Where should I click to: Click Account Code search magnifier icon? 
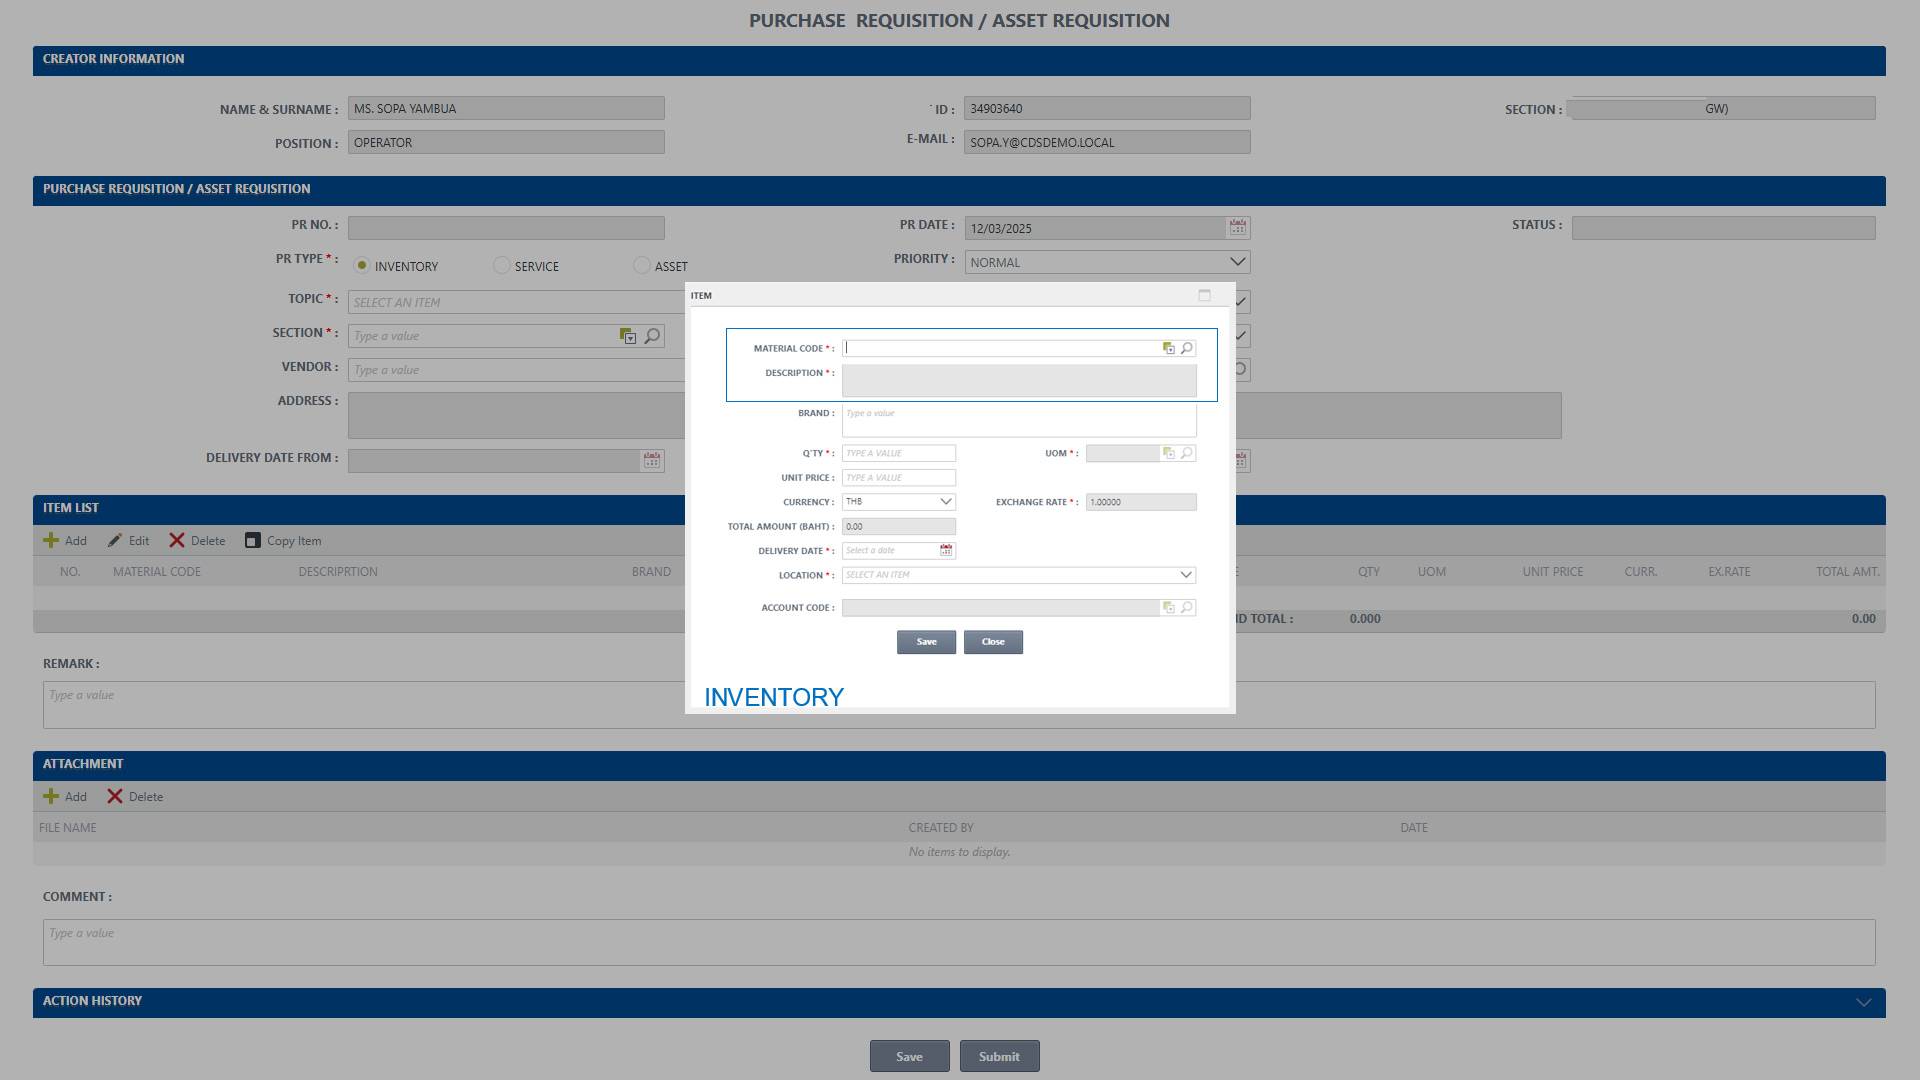1187,608
